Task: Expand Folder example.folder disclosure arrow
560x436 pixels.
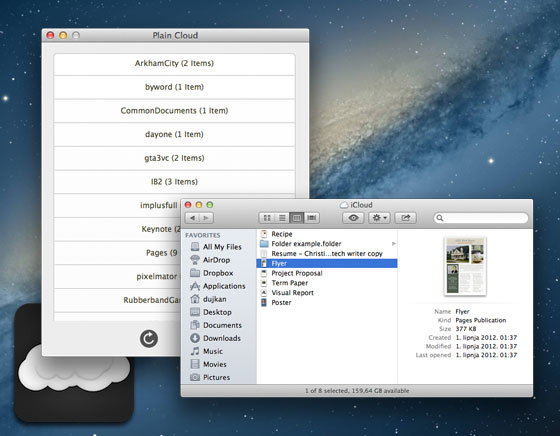Action: (x=394, y=244)
